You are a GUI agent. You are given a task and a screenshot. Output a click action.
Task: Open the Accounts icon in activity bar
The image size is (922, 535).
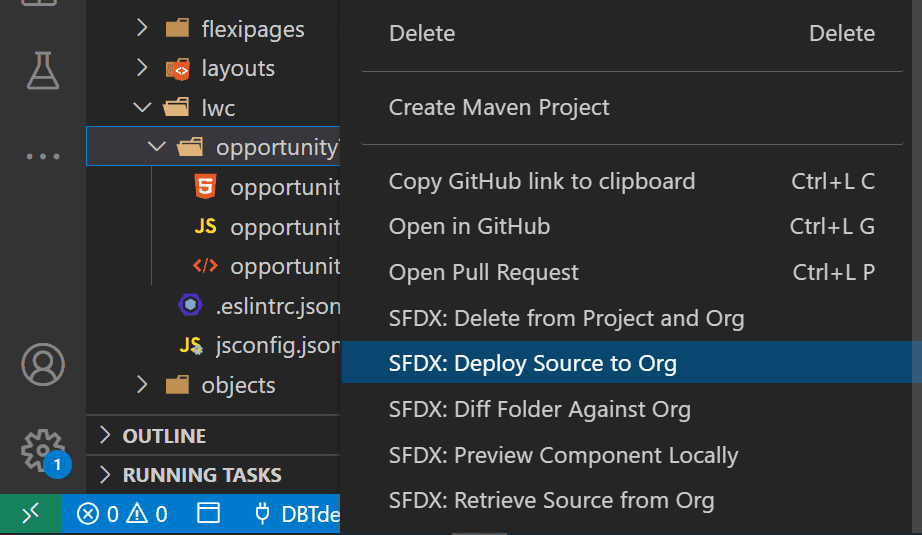coord(43,365)
